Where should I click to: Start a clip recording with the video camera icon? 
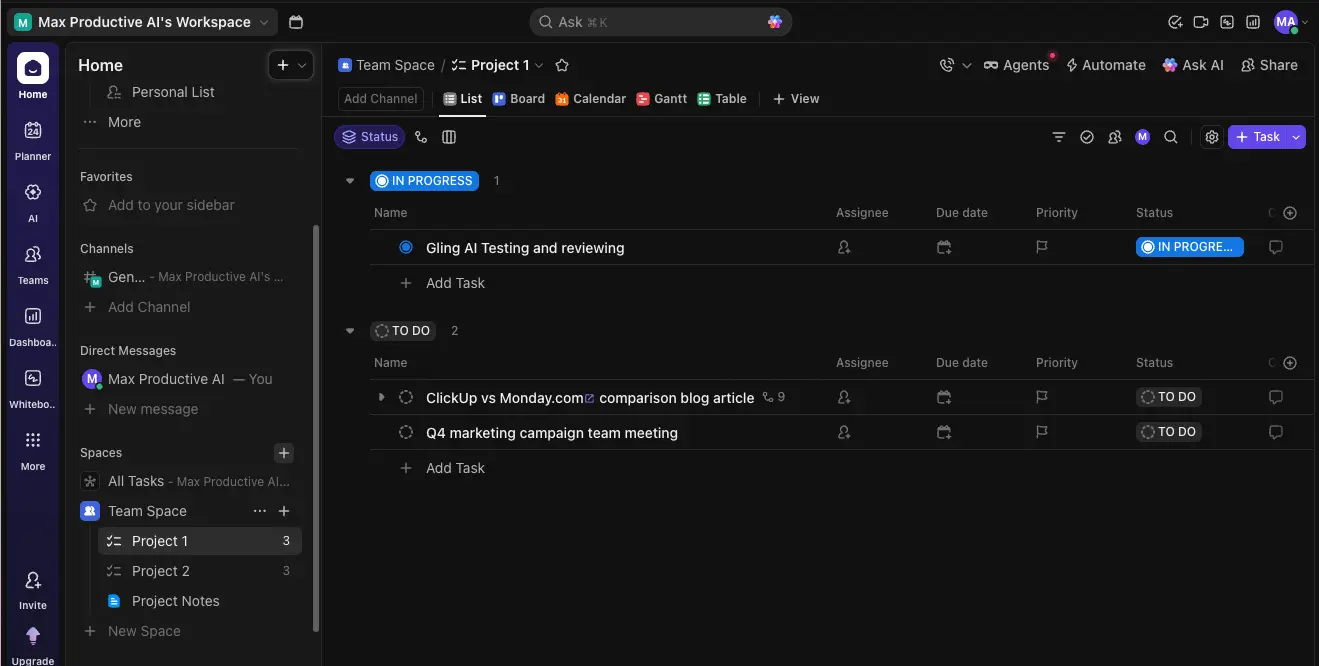pyautogui.click(x=1201, y=21)
